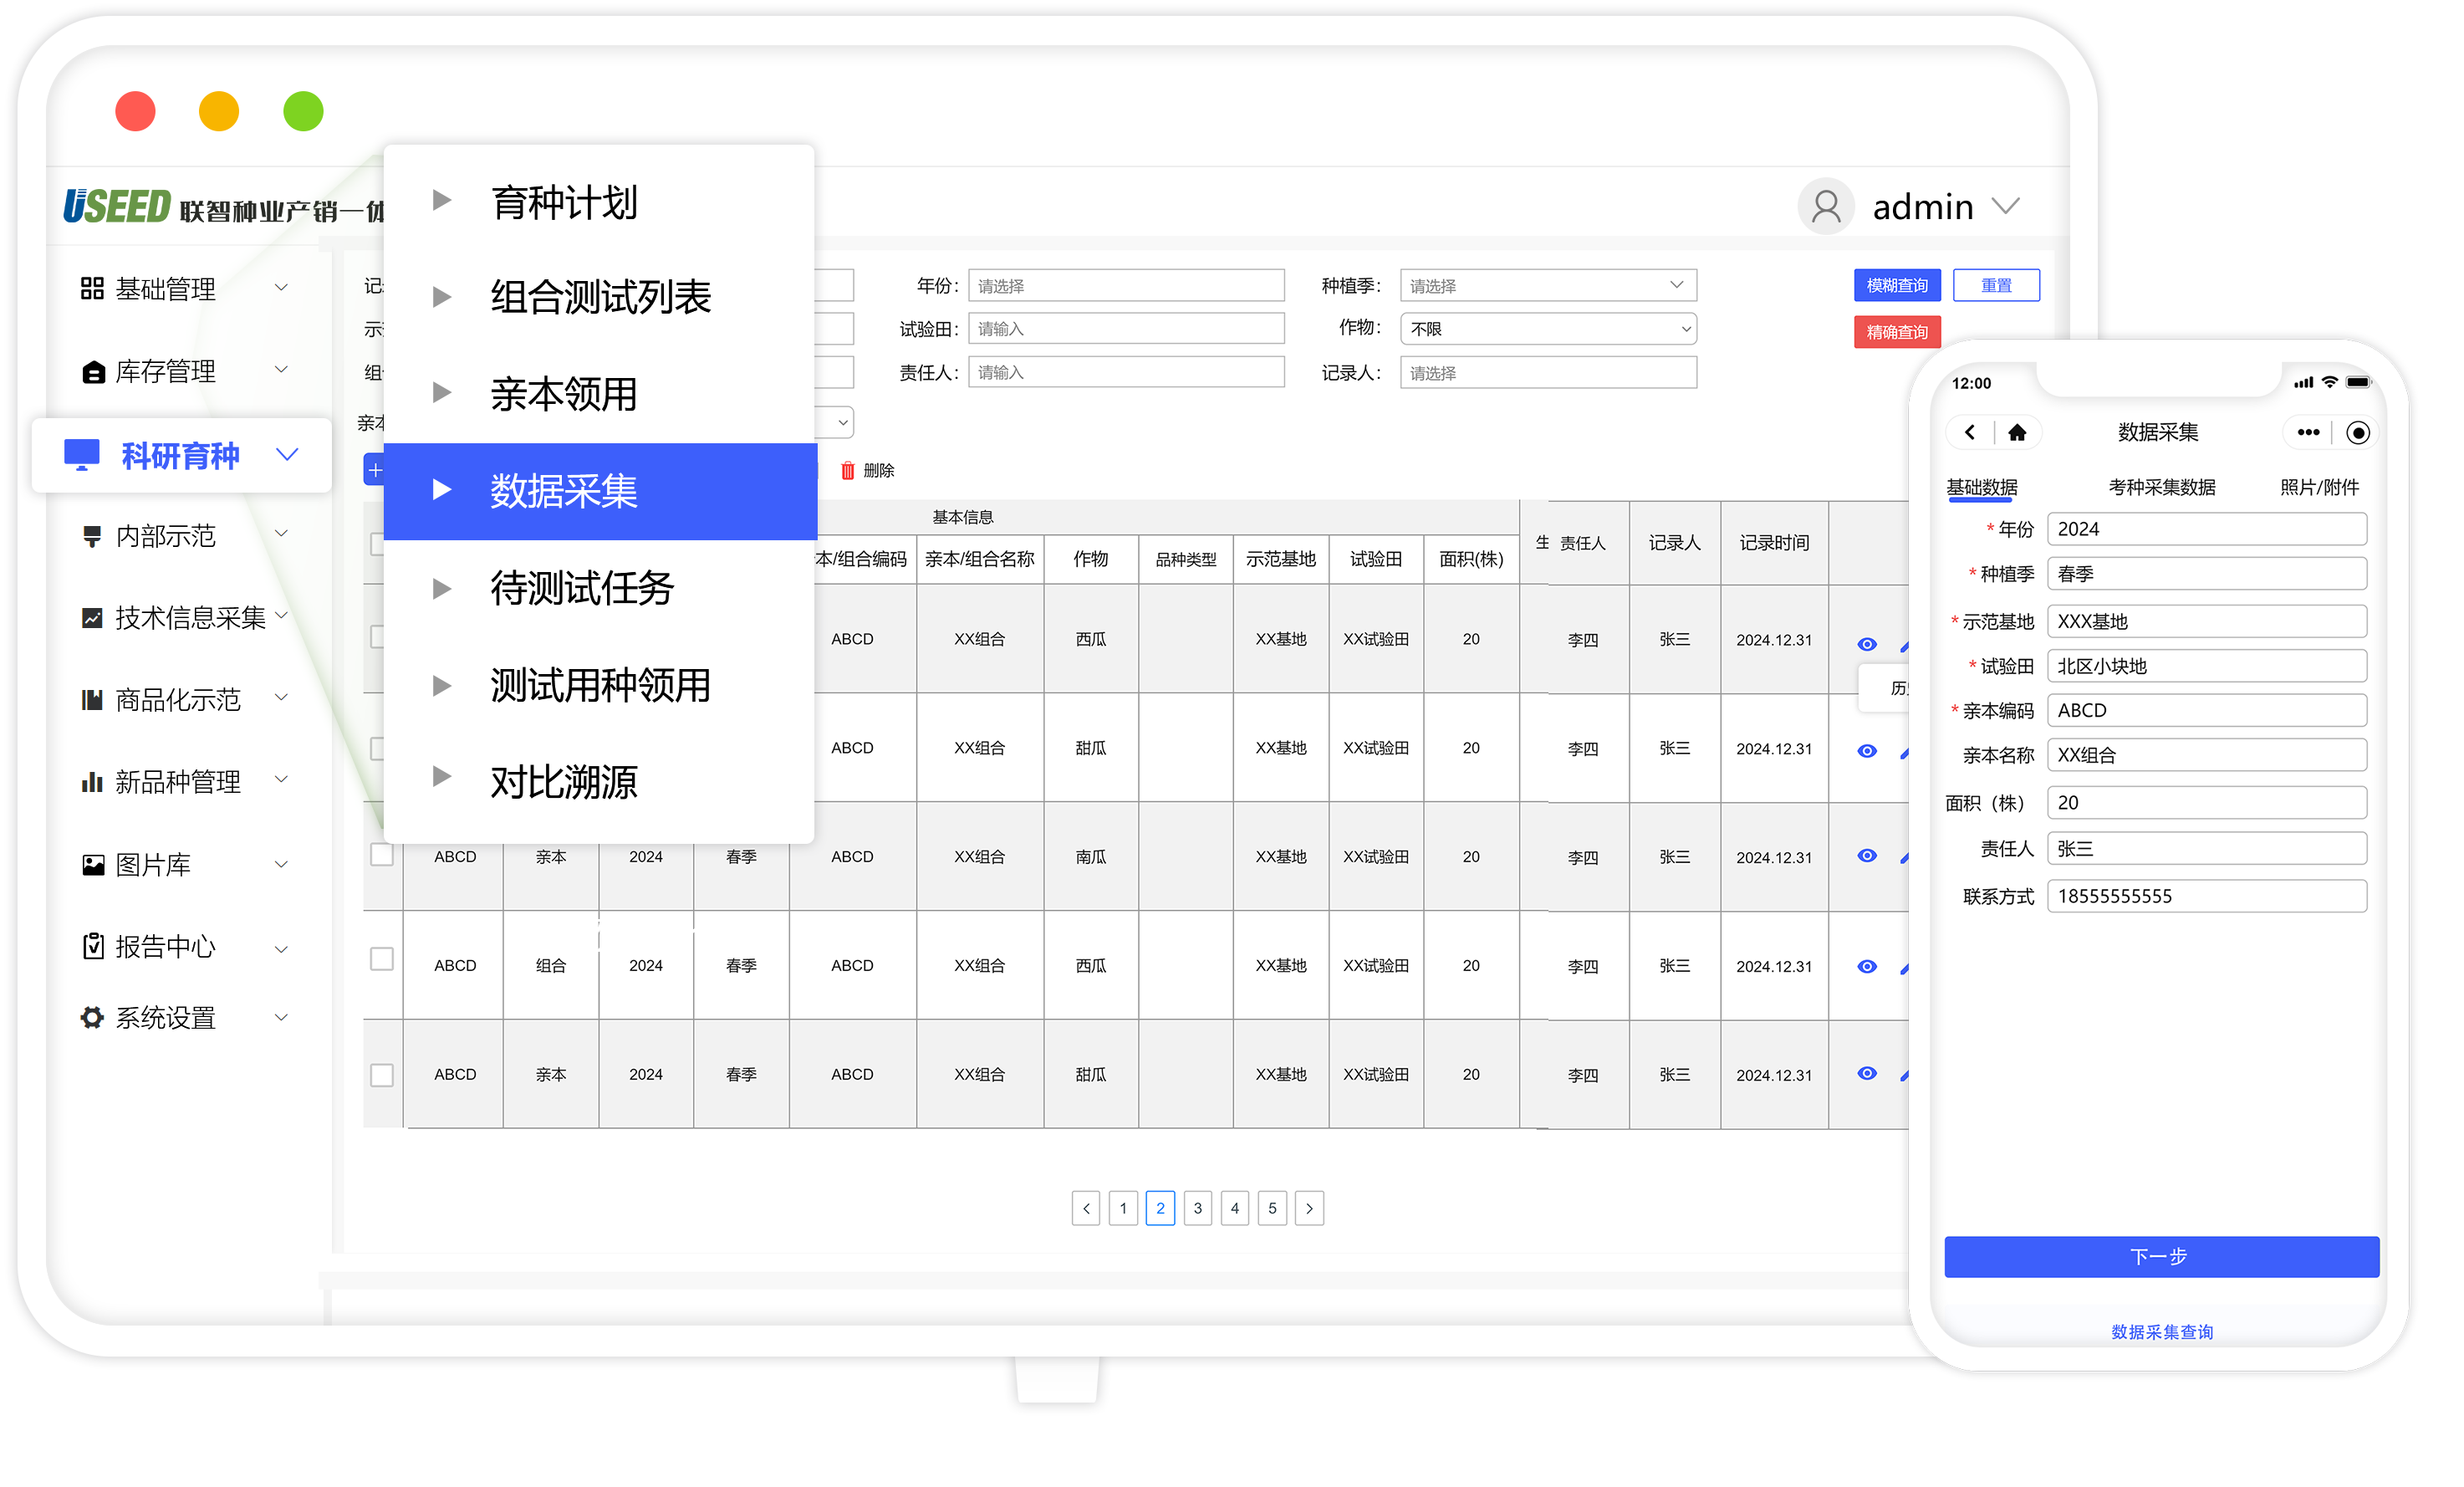Check the checkbox of the first table row

(x=381, y=638)
